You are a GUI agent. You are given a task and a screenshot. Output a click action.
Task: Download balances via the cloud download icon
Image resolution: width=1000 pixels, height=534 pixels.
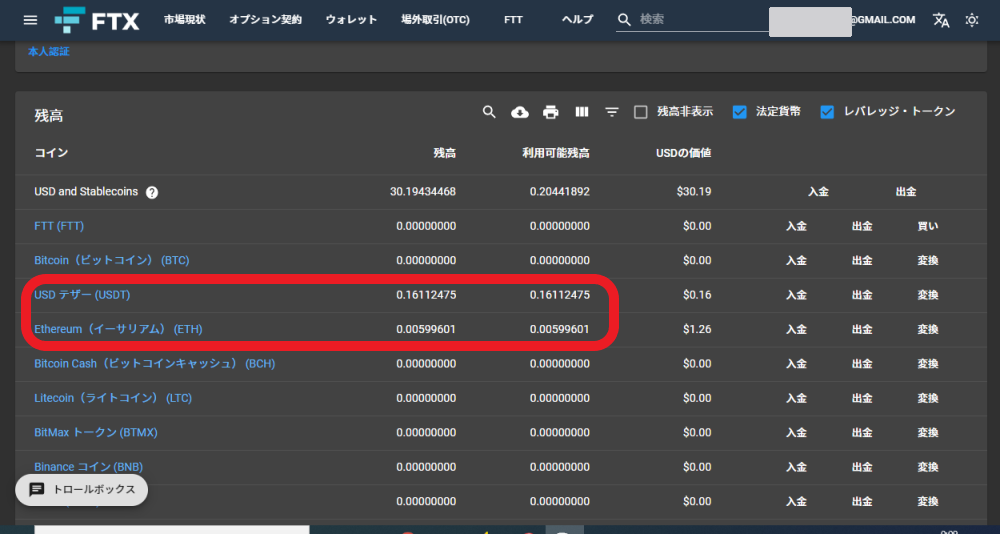(x=520, y=112)
